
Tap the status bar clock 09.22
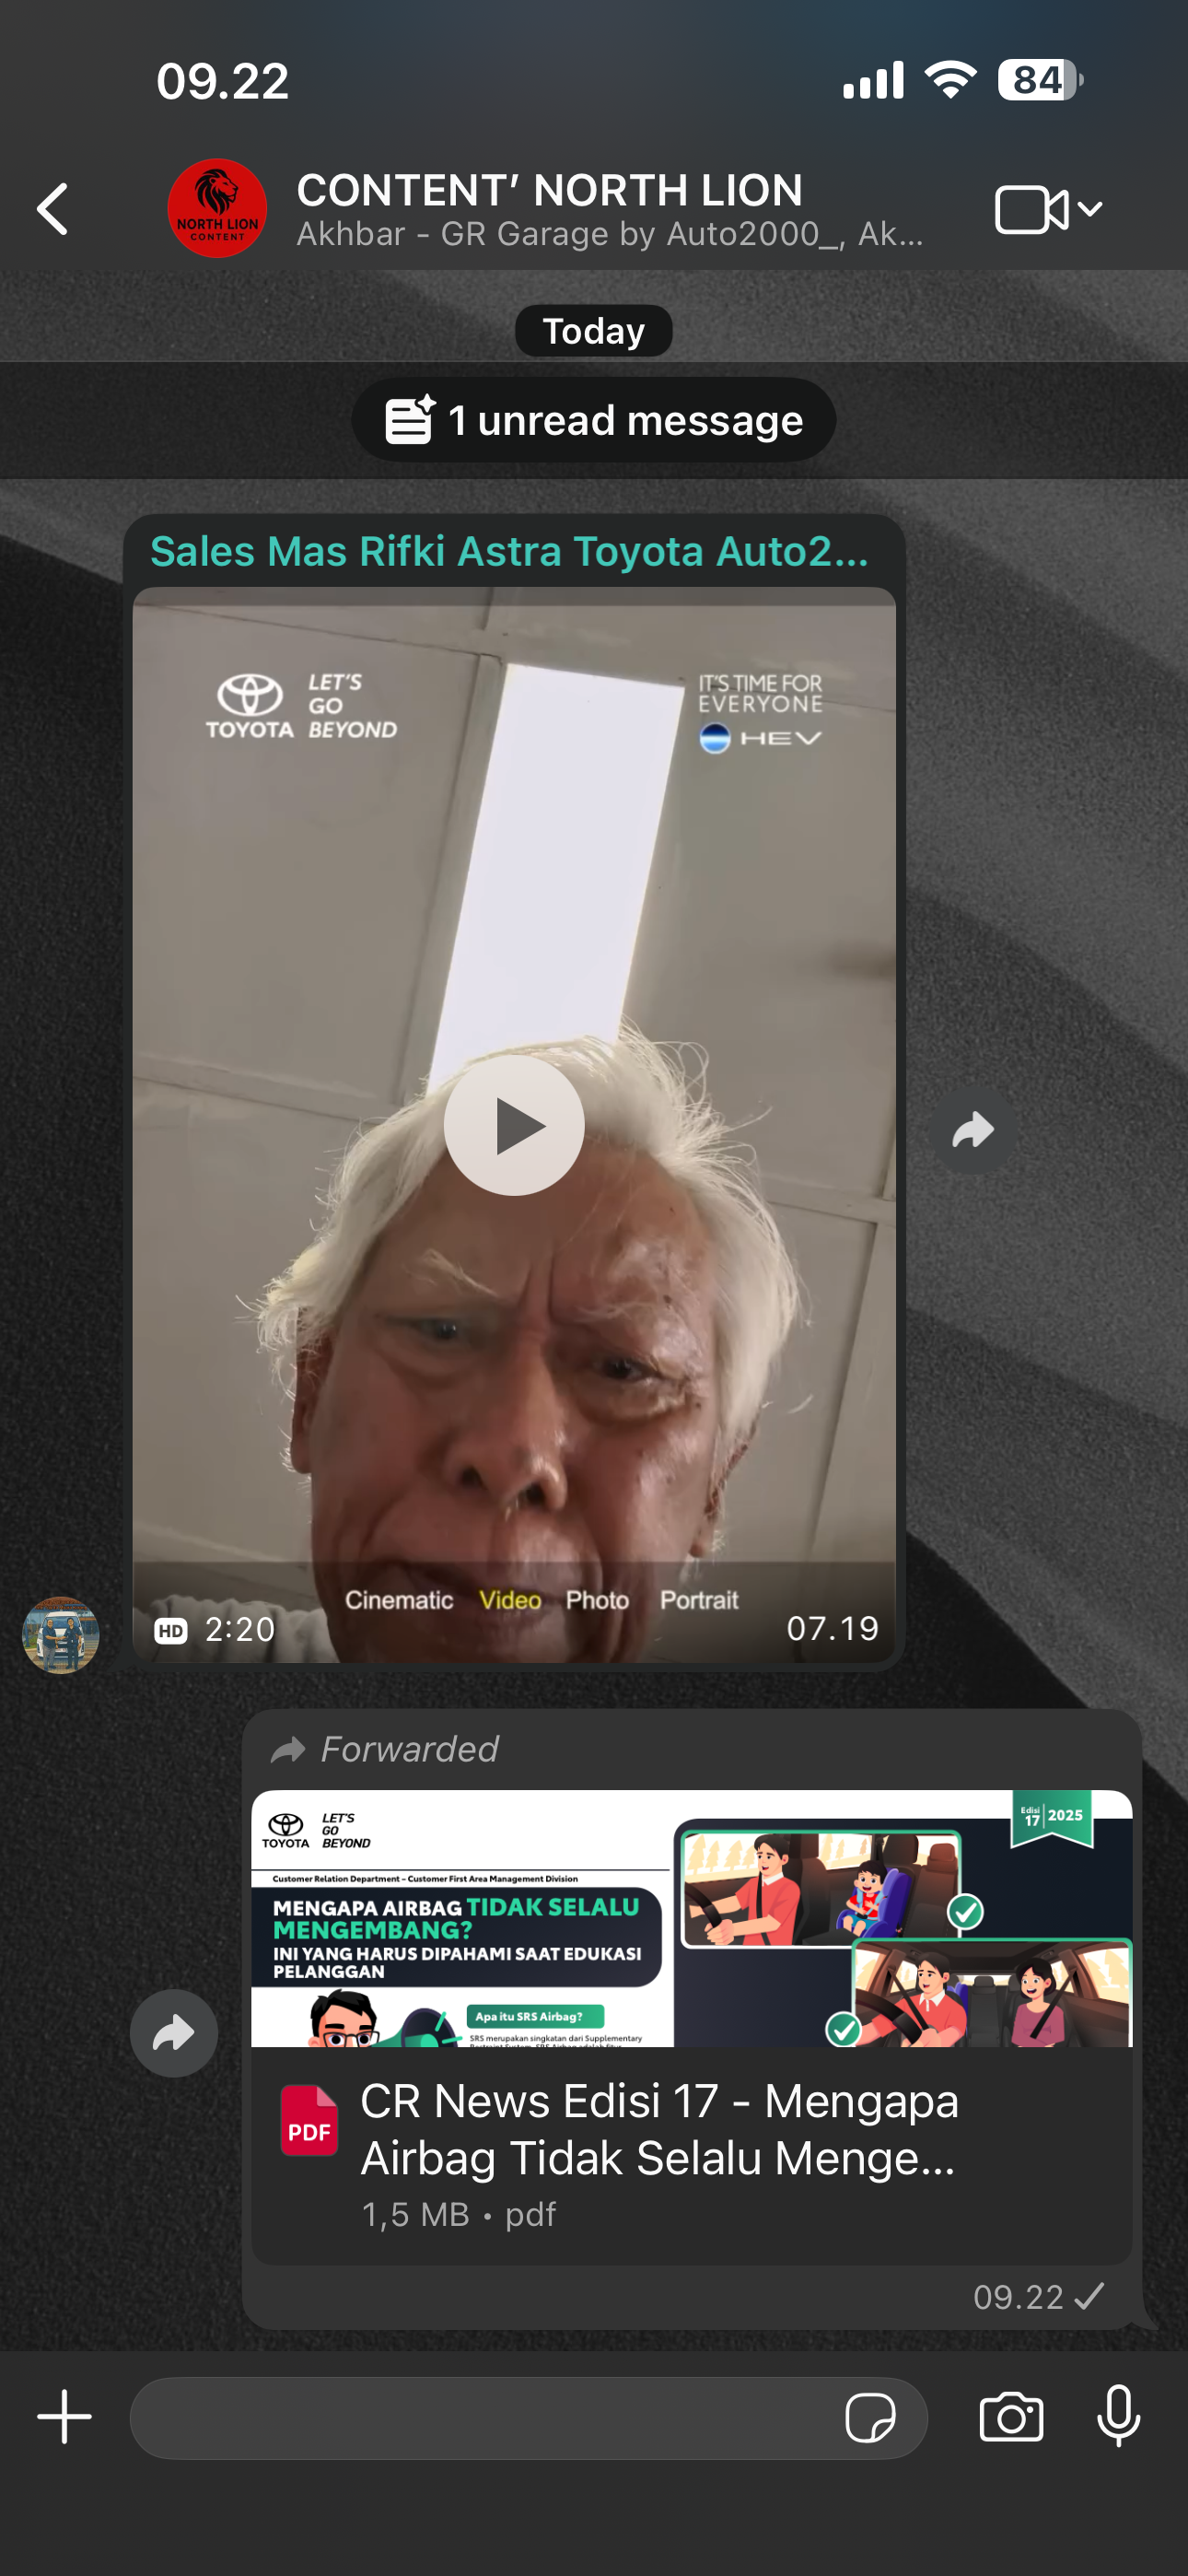point(222,81)
